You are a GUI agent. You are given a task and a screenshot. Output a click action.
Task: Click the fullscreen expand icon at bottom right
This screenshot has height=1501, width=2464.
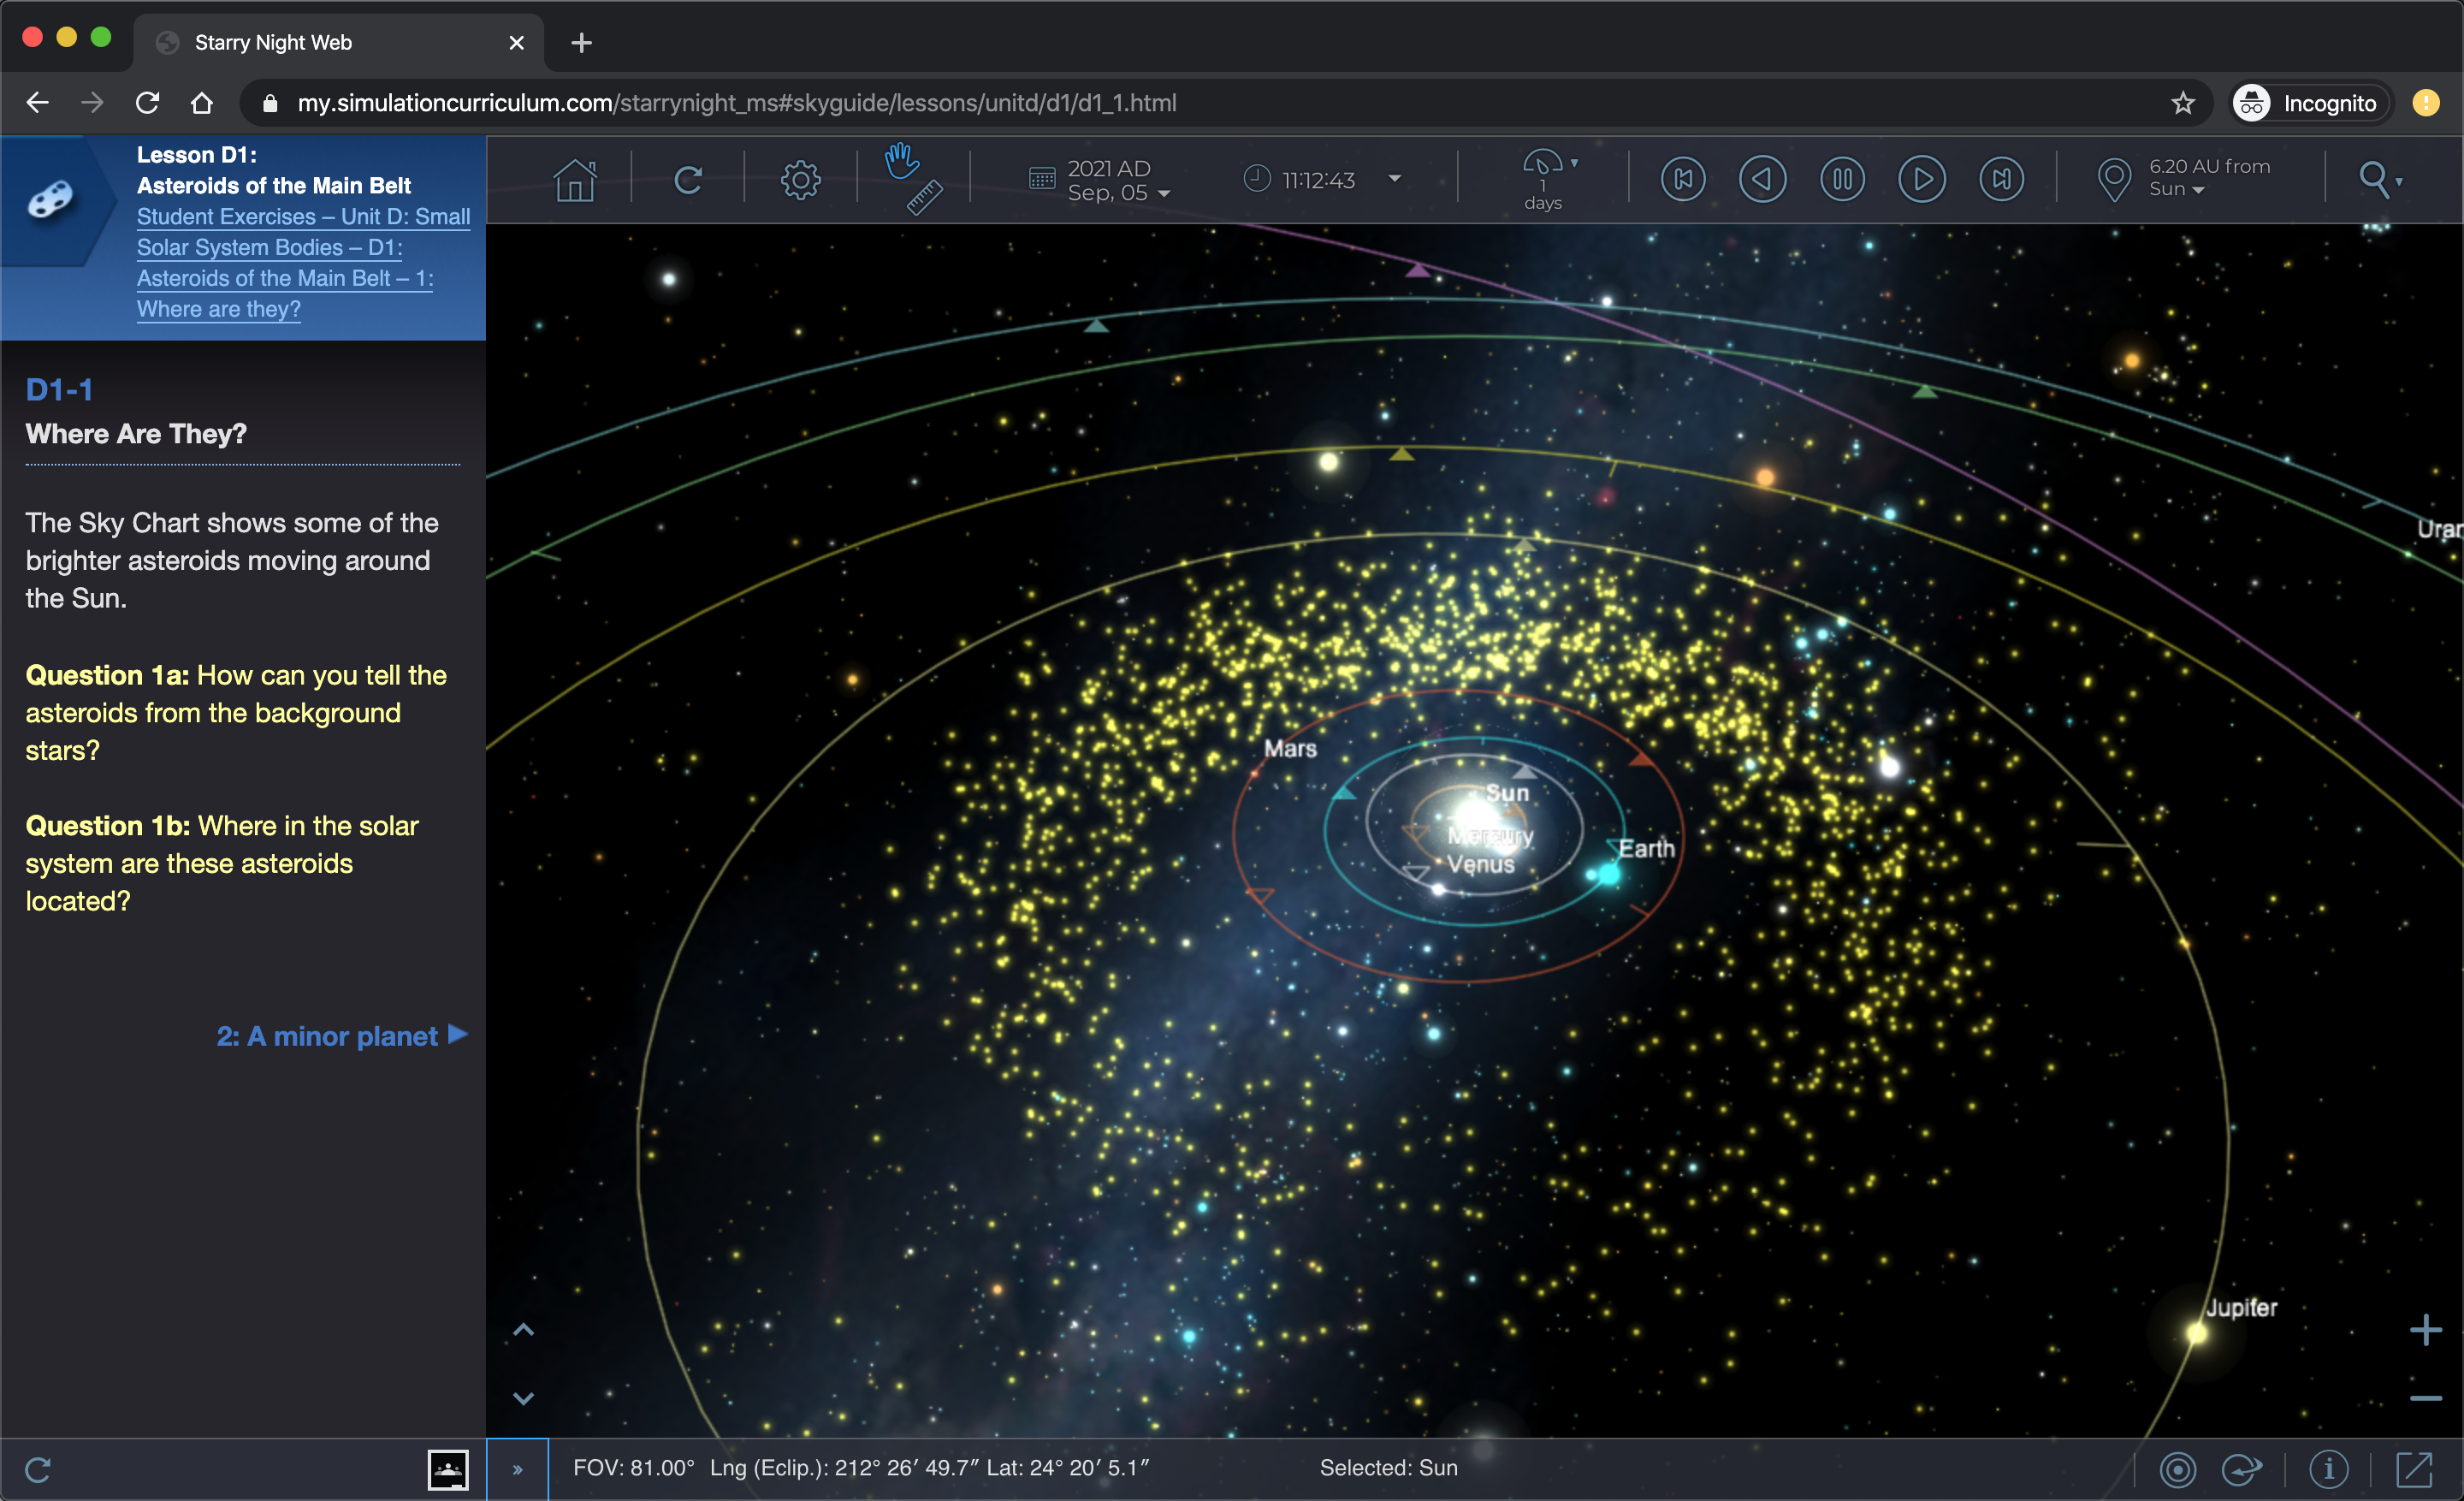pyautogui.click(x=2412, y=1469)
